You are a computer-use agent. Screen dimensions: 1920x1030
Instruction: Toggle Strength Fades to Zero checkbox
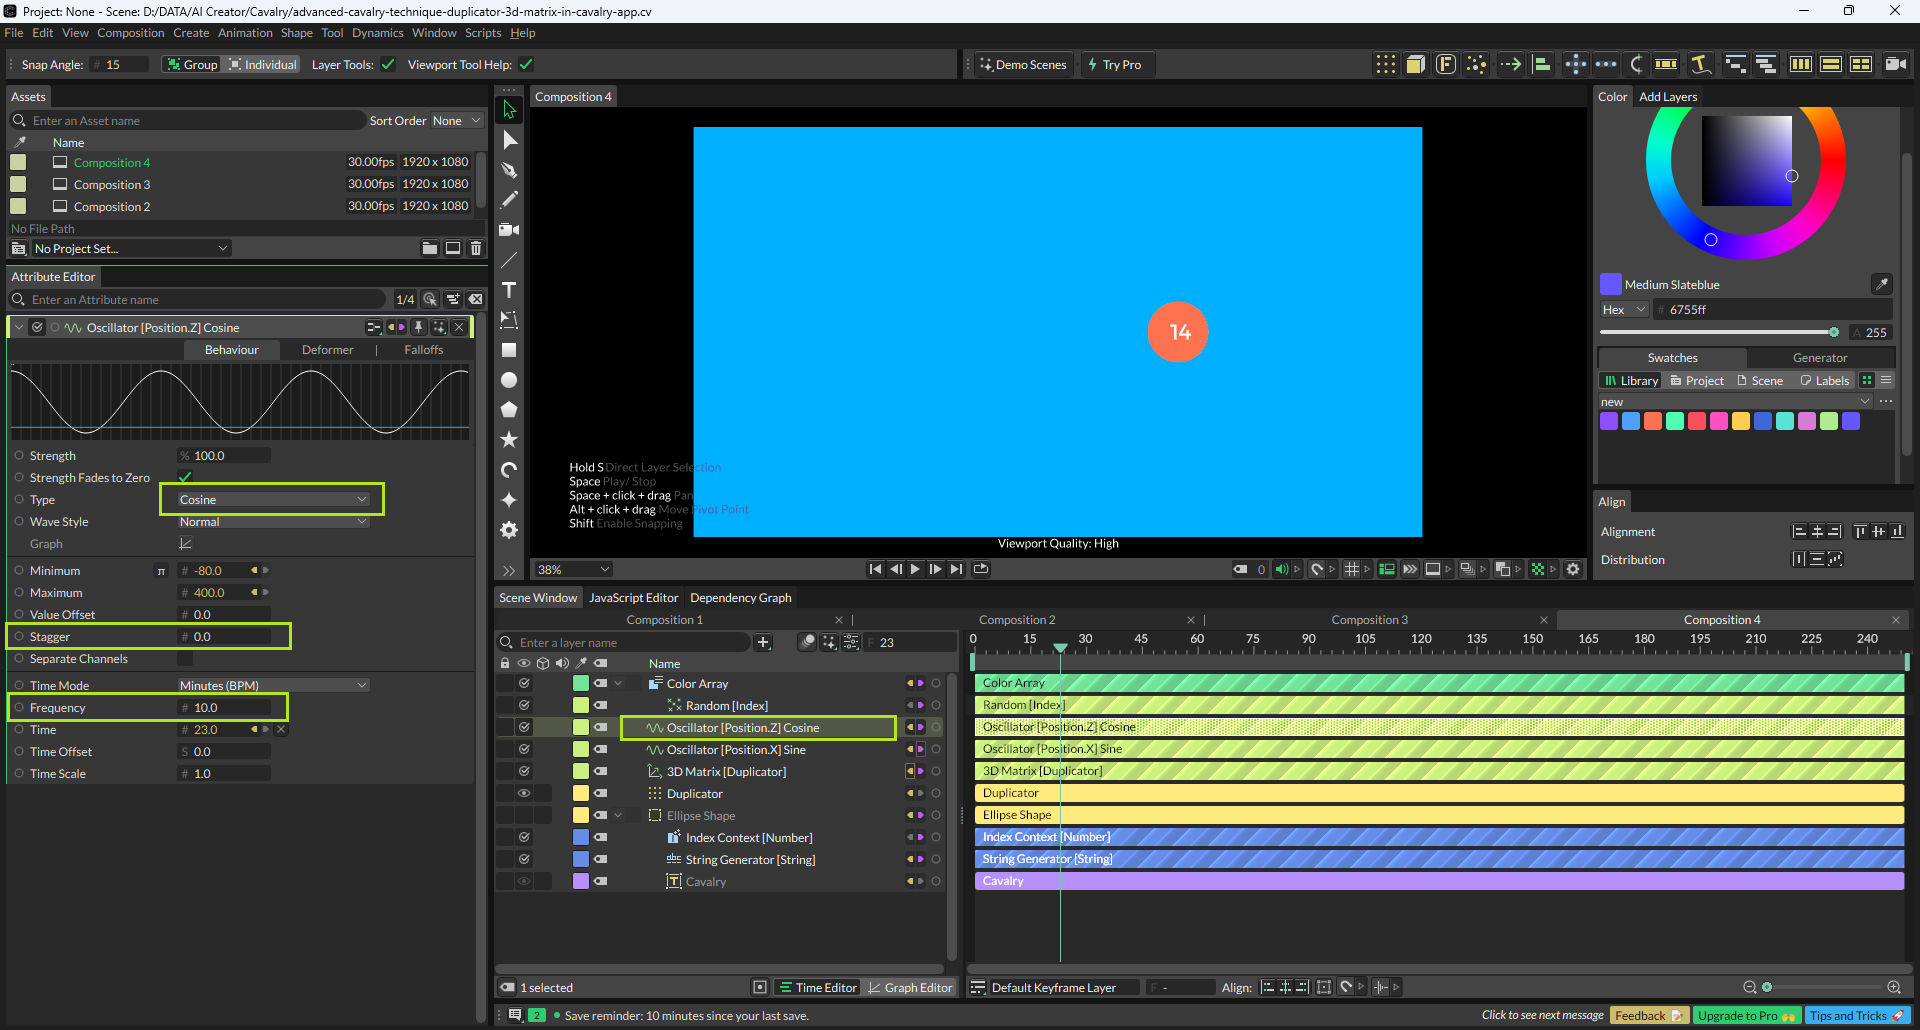point(185,477)
